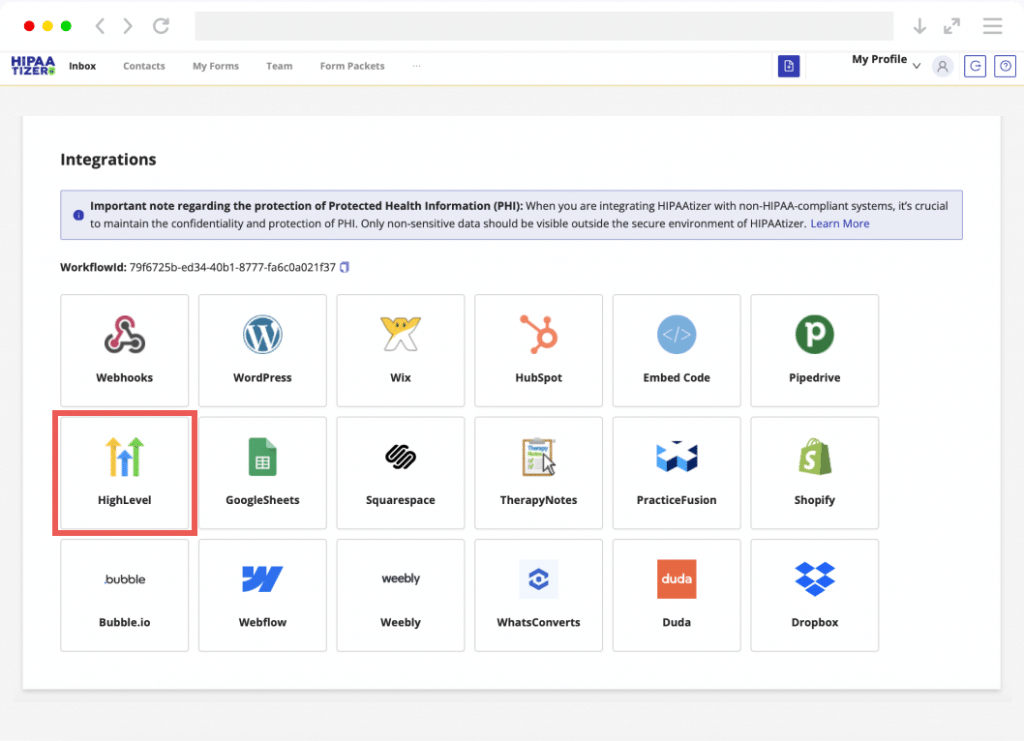1024x741 pixels.
Task: Open the Form Packets section
Action: pyautogui.click(x=351, y=66)
